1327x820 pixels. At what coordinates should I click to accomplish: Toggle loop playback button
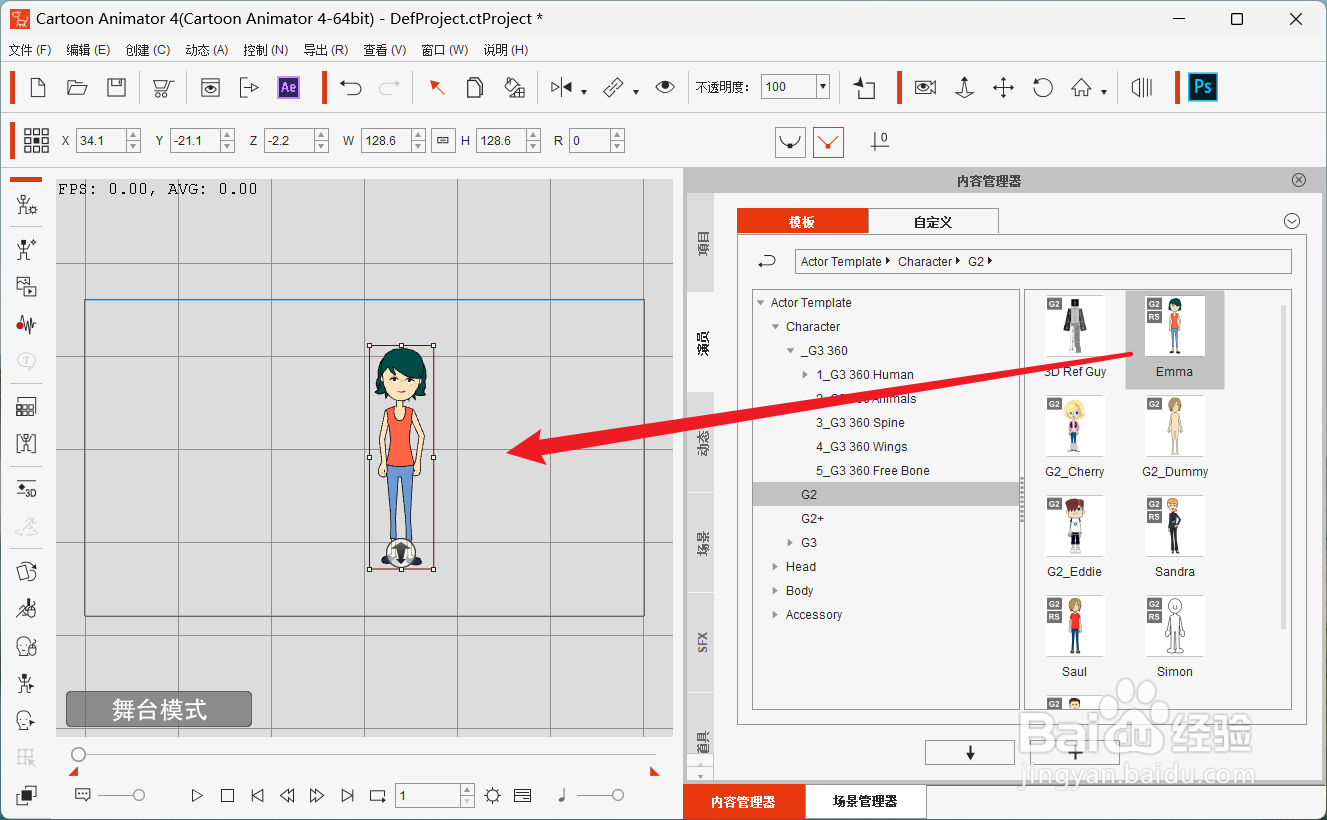click(x=378, y=796)
